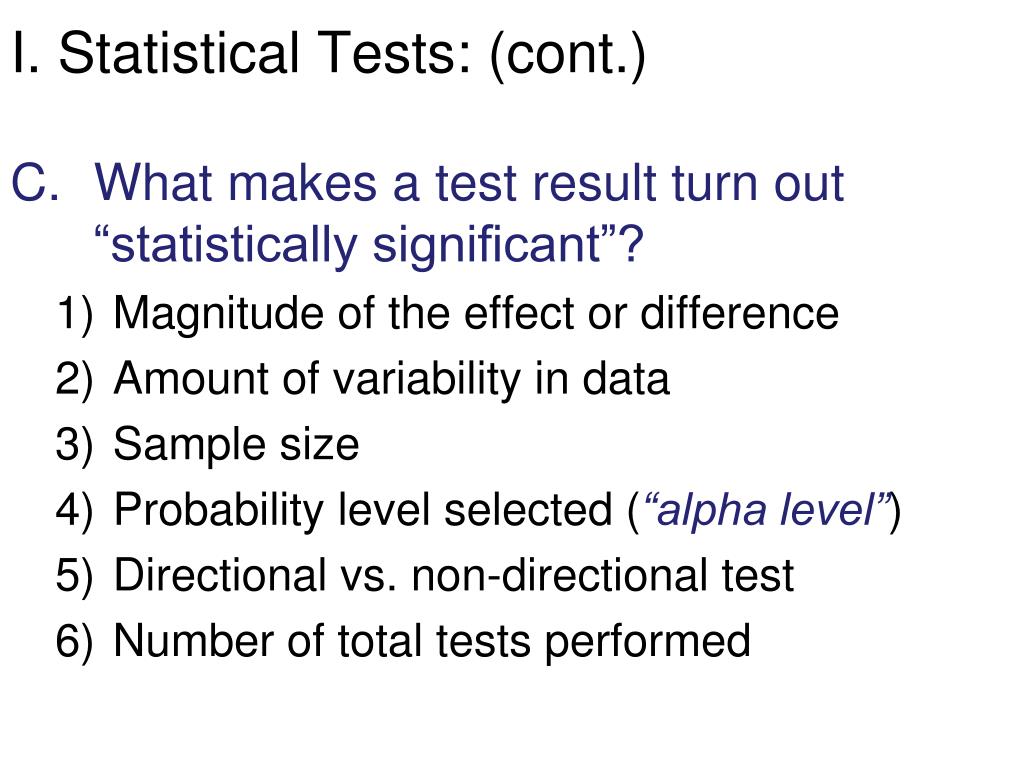Click the word 'difference' in item one
This screenshot has width=1024, height=768.
pyautogui.click(x=739, y=313)
